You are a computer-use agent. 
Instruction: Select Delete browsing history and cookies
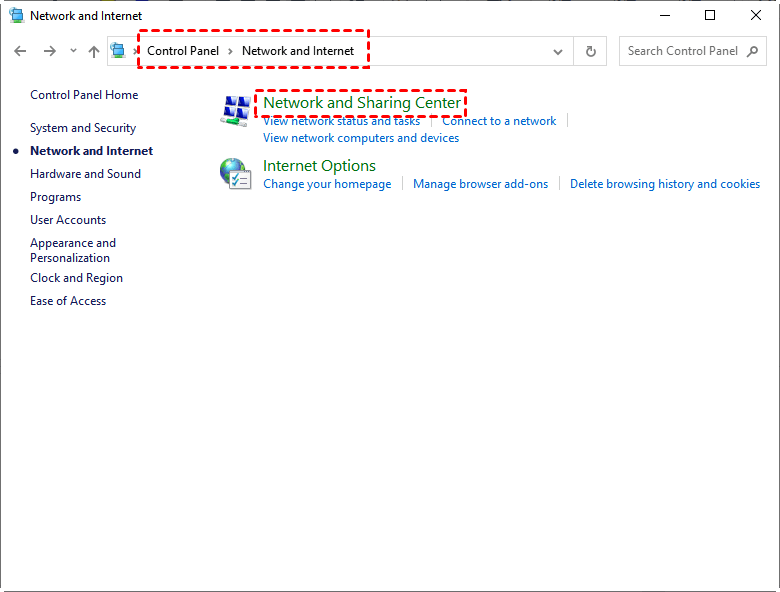point(665,184)
